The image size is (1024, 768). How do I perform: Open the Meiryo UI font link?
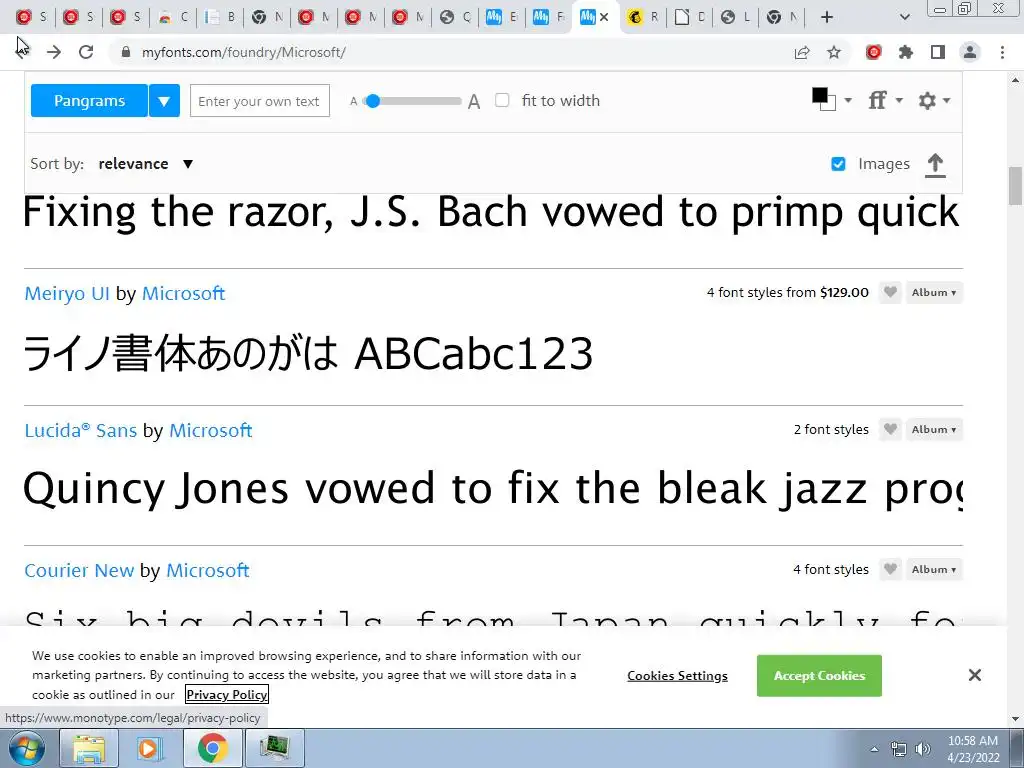point(67,294)
